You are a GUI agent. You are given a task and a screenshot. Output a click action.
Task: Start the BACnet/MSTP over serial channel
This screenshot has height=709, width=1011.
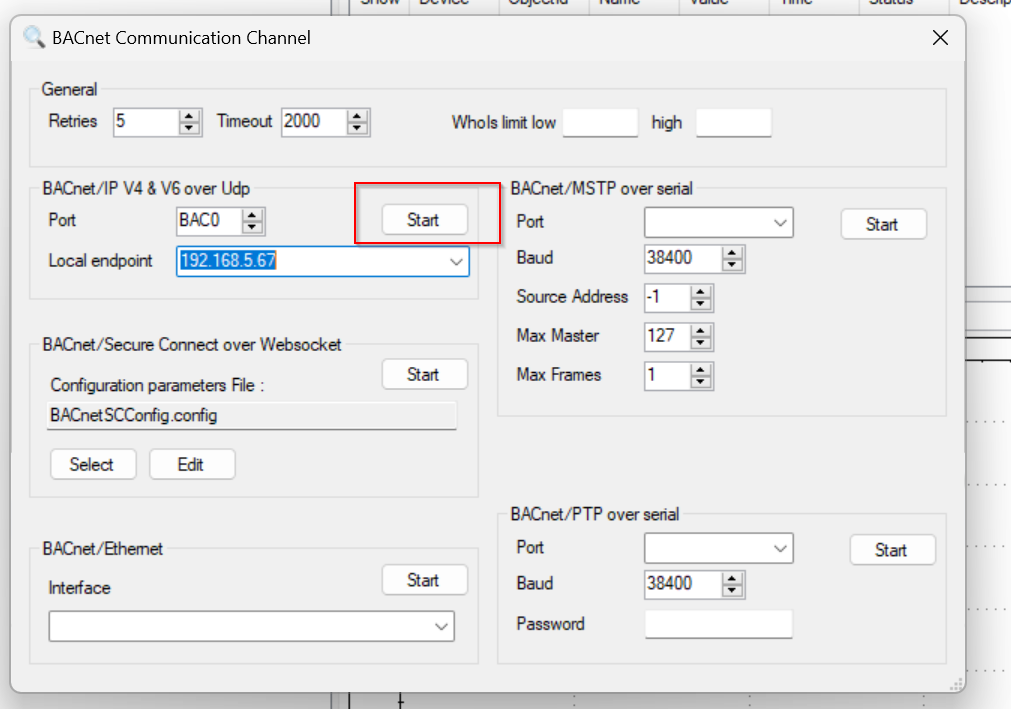(x=883, y=224)
